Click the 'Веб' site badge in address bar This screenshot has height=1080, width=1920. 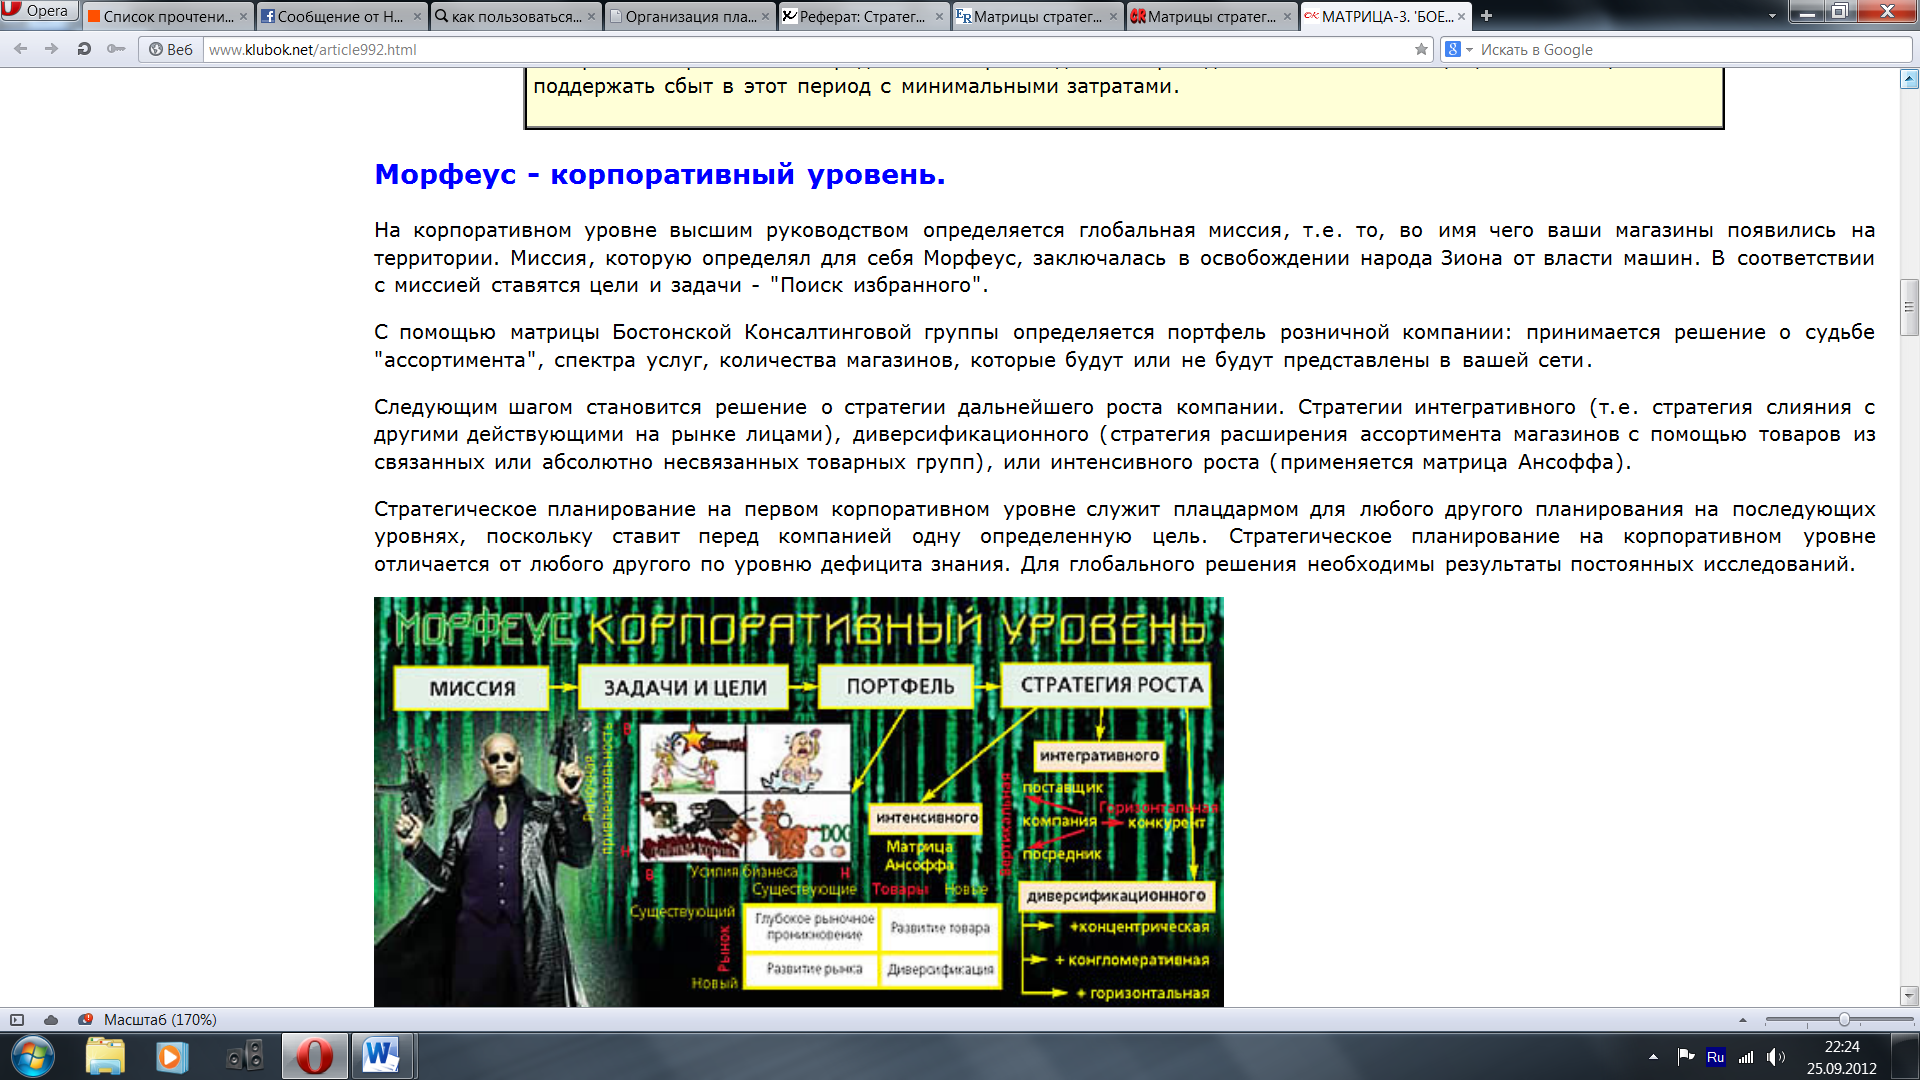pos(170,49)
